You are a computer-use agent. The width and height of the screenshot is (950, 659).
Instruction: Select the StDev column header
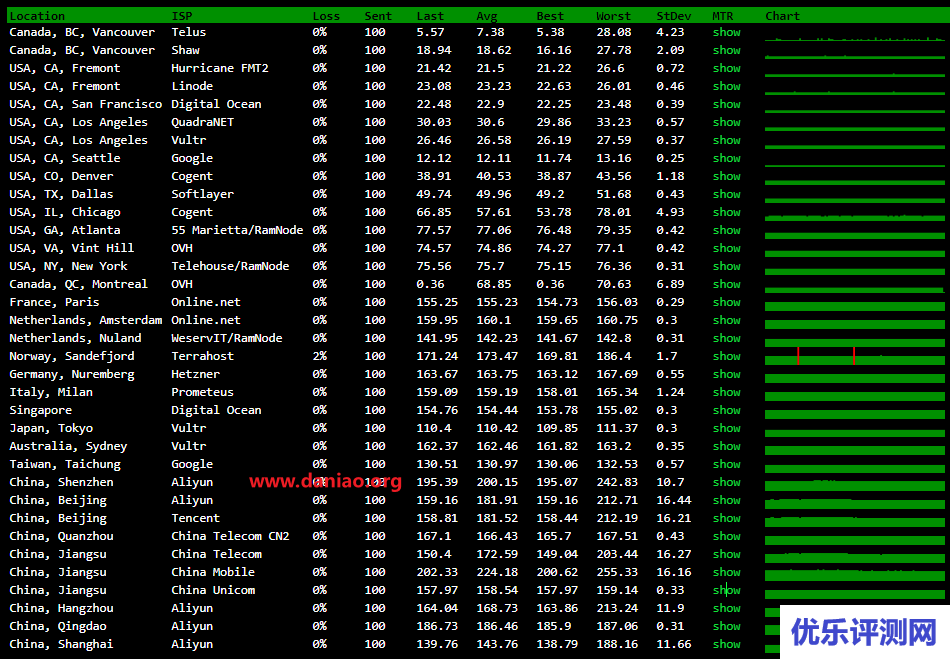[x=672, y=16]
